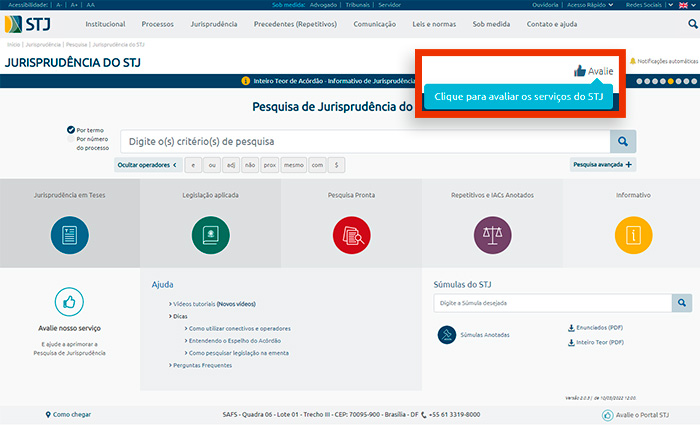Click the A+ accessibility font control

click(x=74, y=5)
